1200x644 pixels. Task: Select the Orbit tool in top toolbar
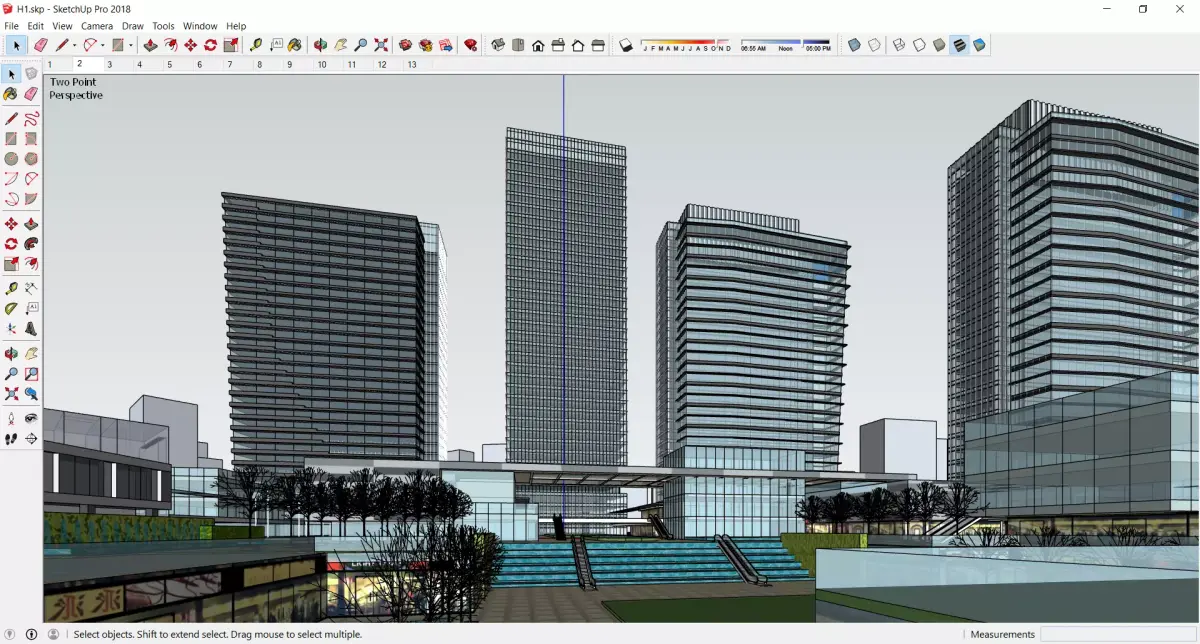coord(320,45)
